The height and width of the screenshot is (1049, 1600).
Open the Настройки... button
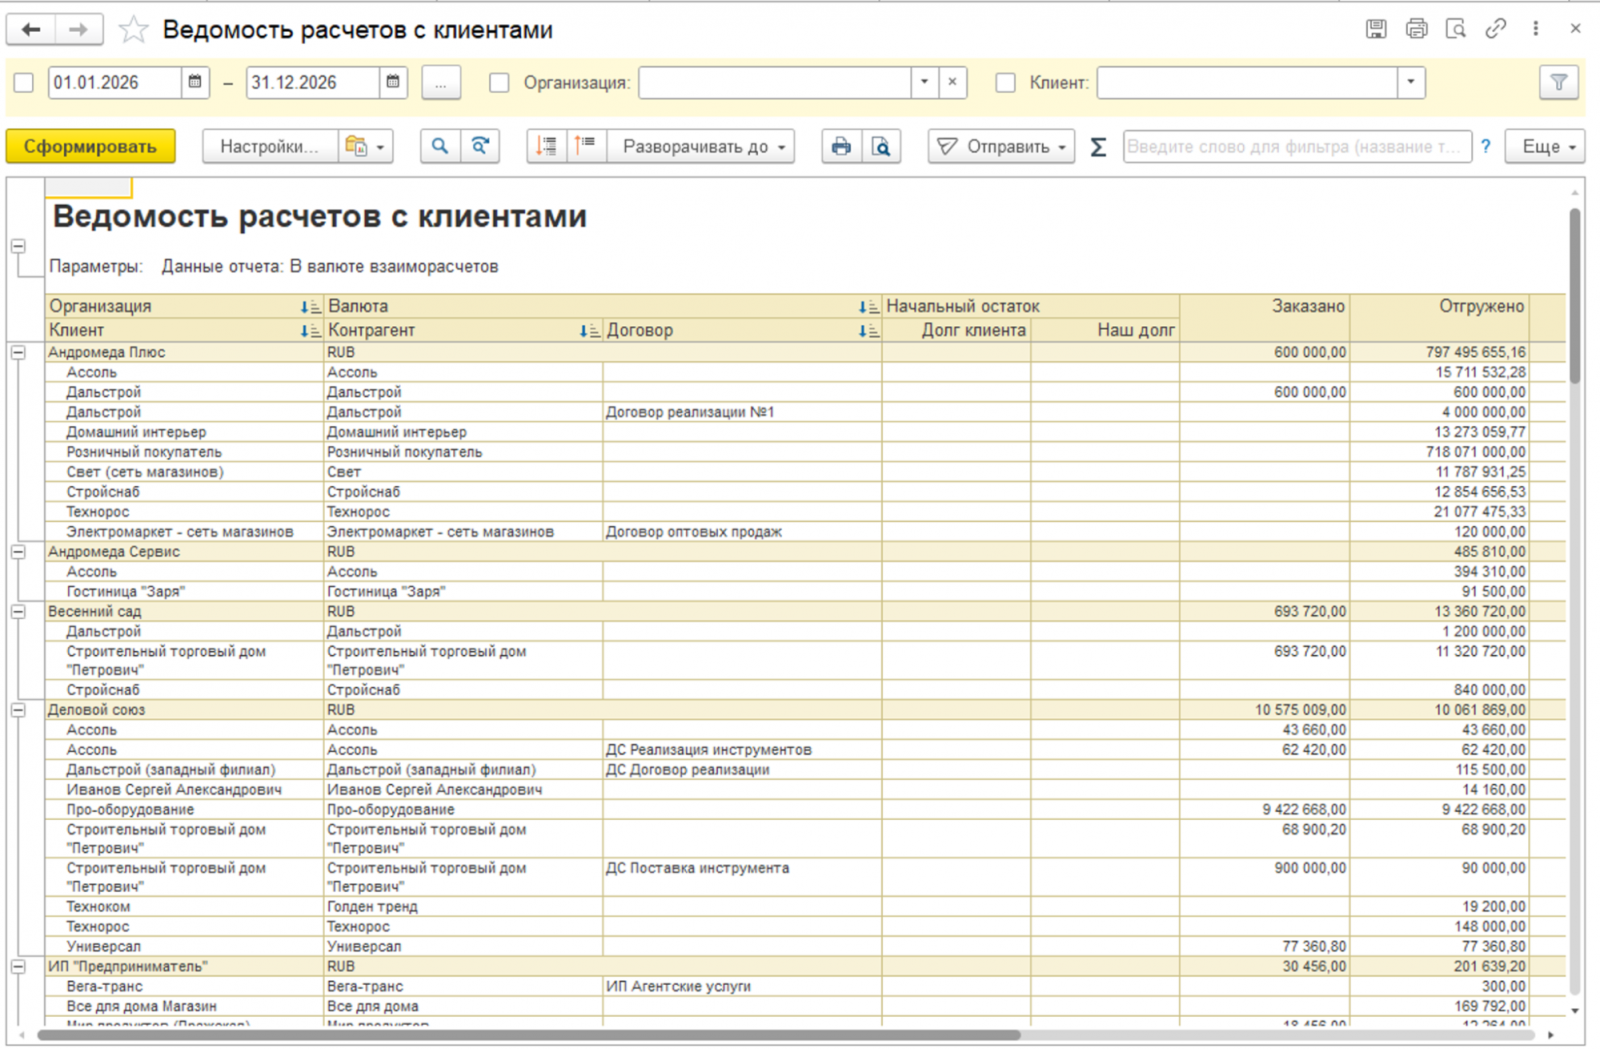click(270, 146)
